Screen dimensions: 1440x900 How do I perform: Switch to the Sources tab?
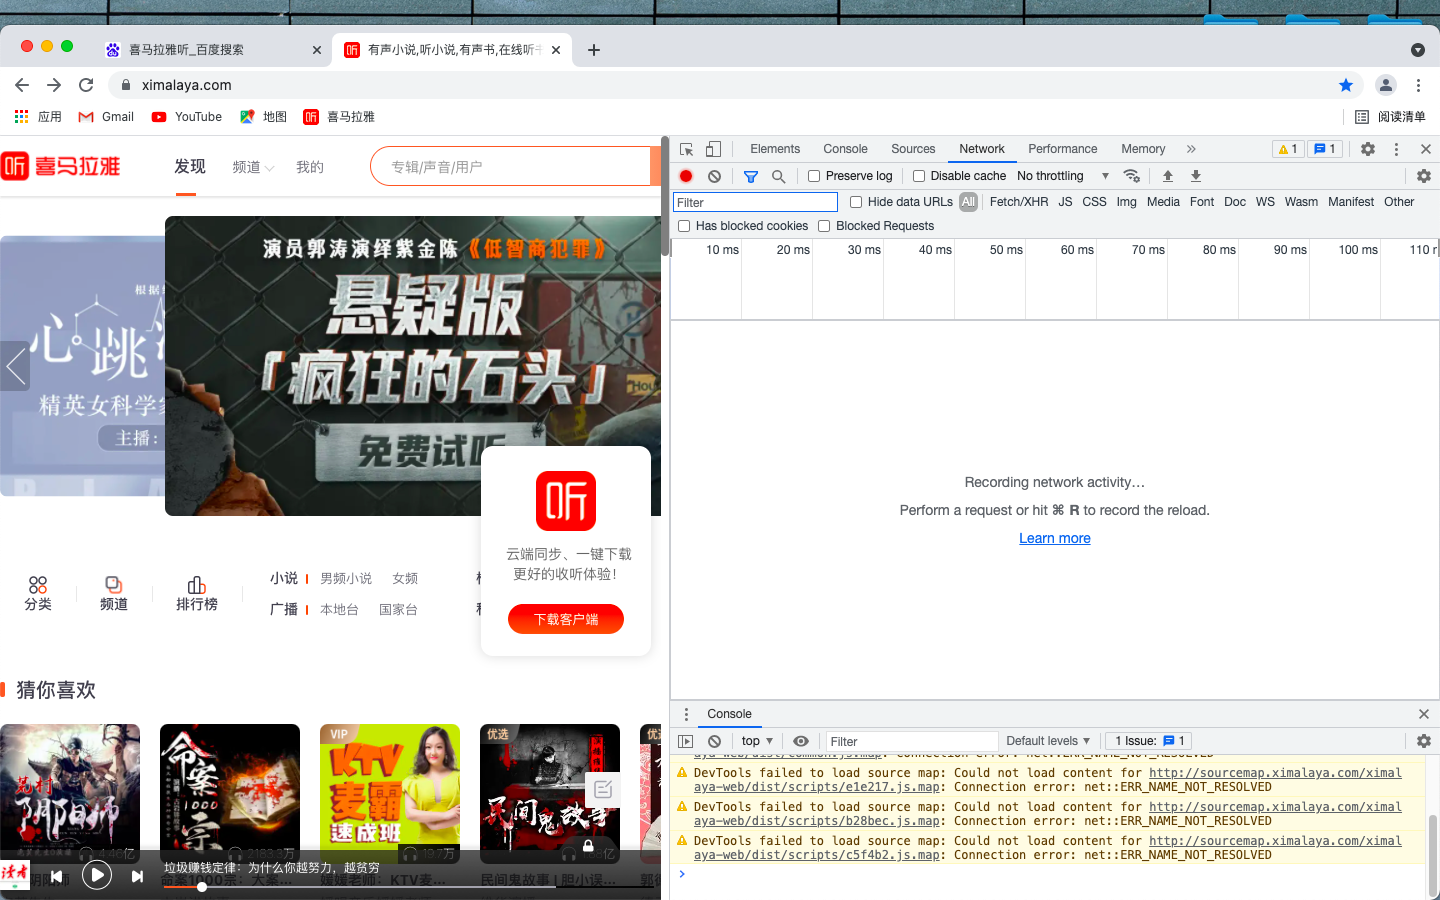click(913, 149)
